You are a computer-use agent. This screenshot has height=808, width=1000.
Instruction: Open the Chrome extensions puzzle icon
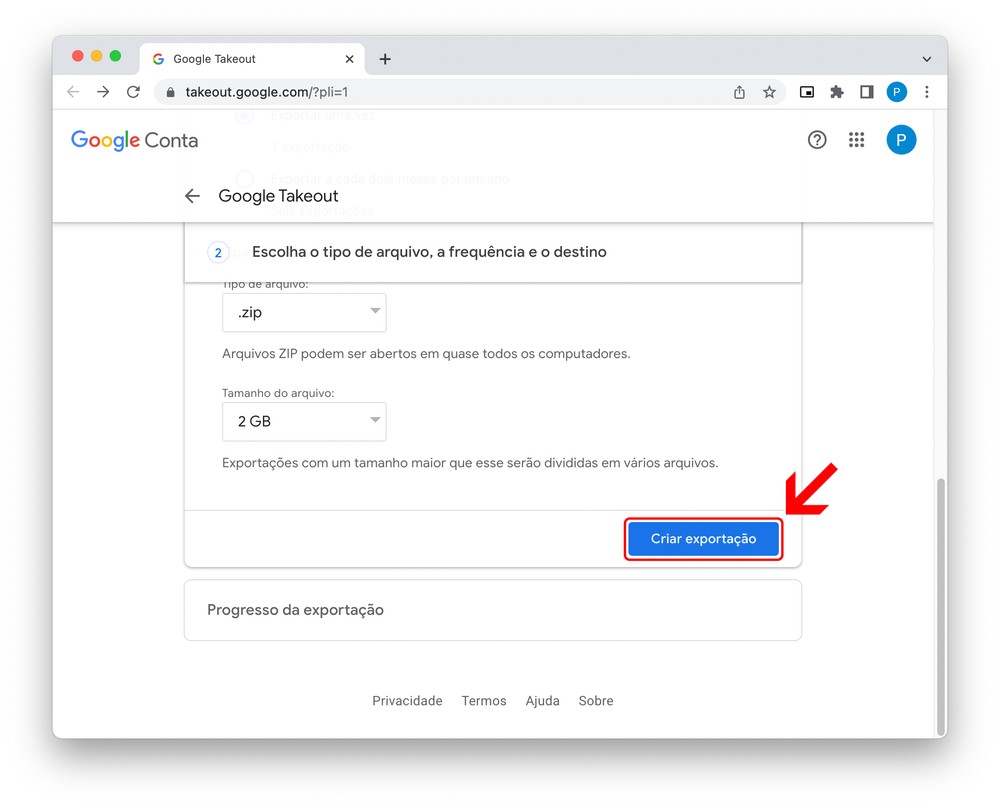coord(837,92)
